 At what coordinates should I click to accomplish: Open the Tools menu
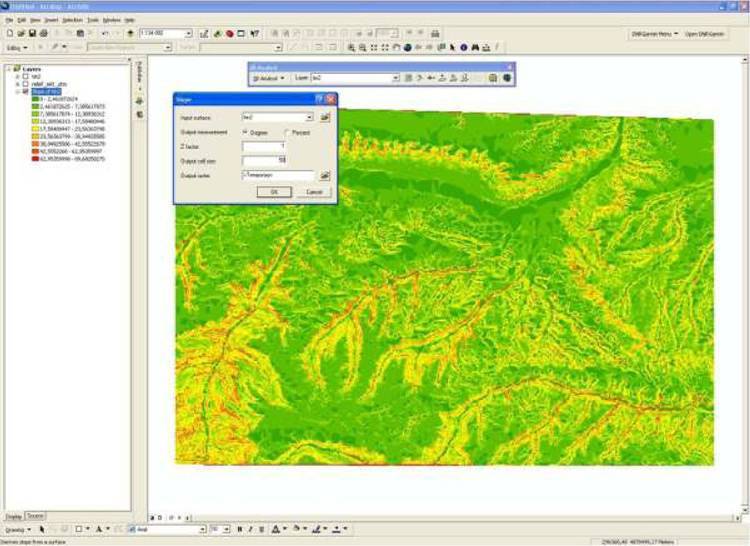93,20
